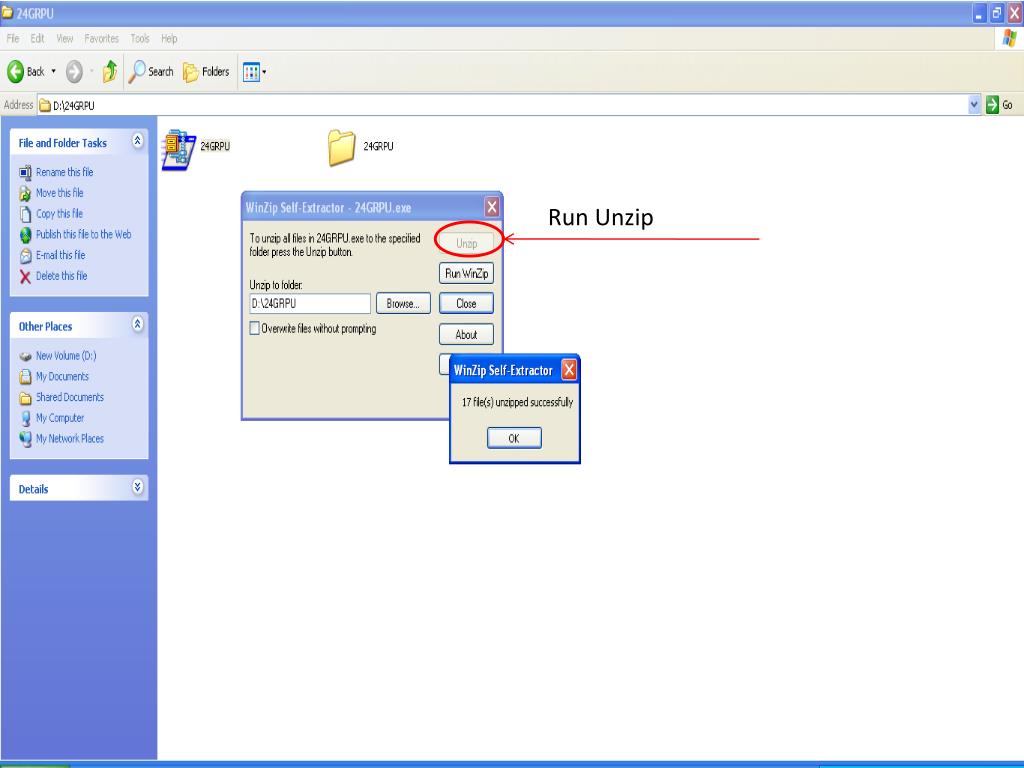Restore down the 24GRPU Explorer window
Viewport: 1024px width, 768px height.
pyautogui.click(x=997, y=13)
